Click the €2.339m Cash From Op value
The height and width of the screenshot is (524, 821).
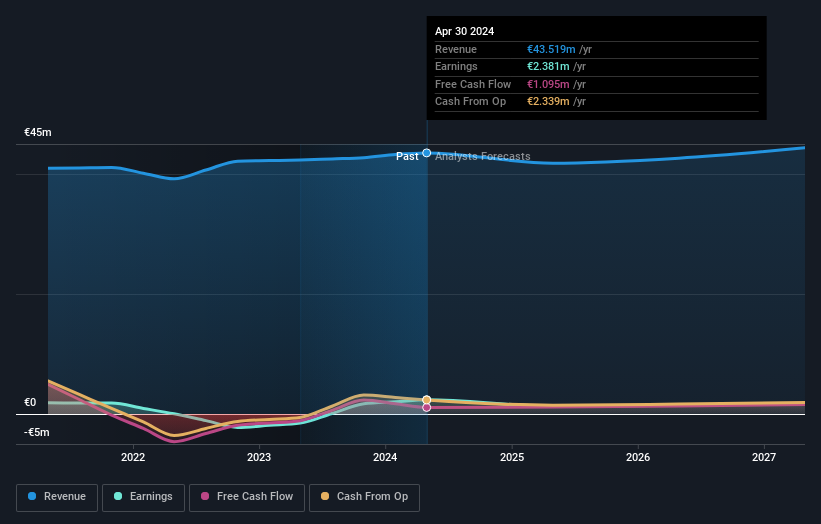pyautogui.click(x=548, y=102)
